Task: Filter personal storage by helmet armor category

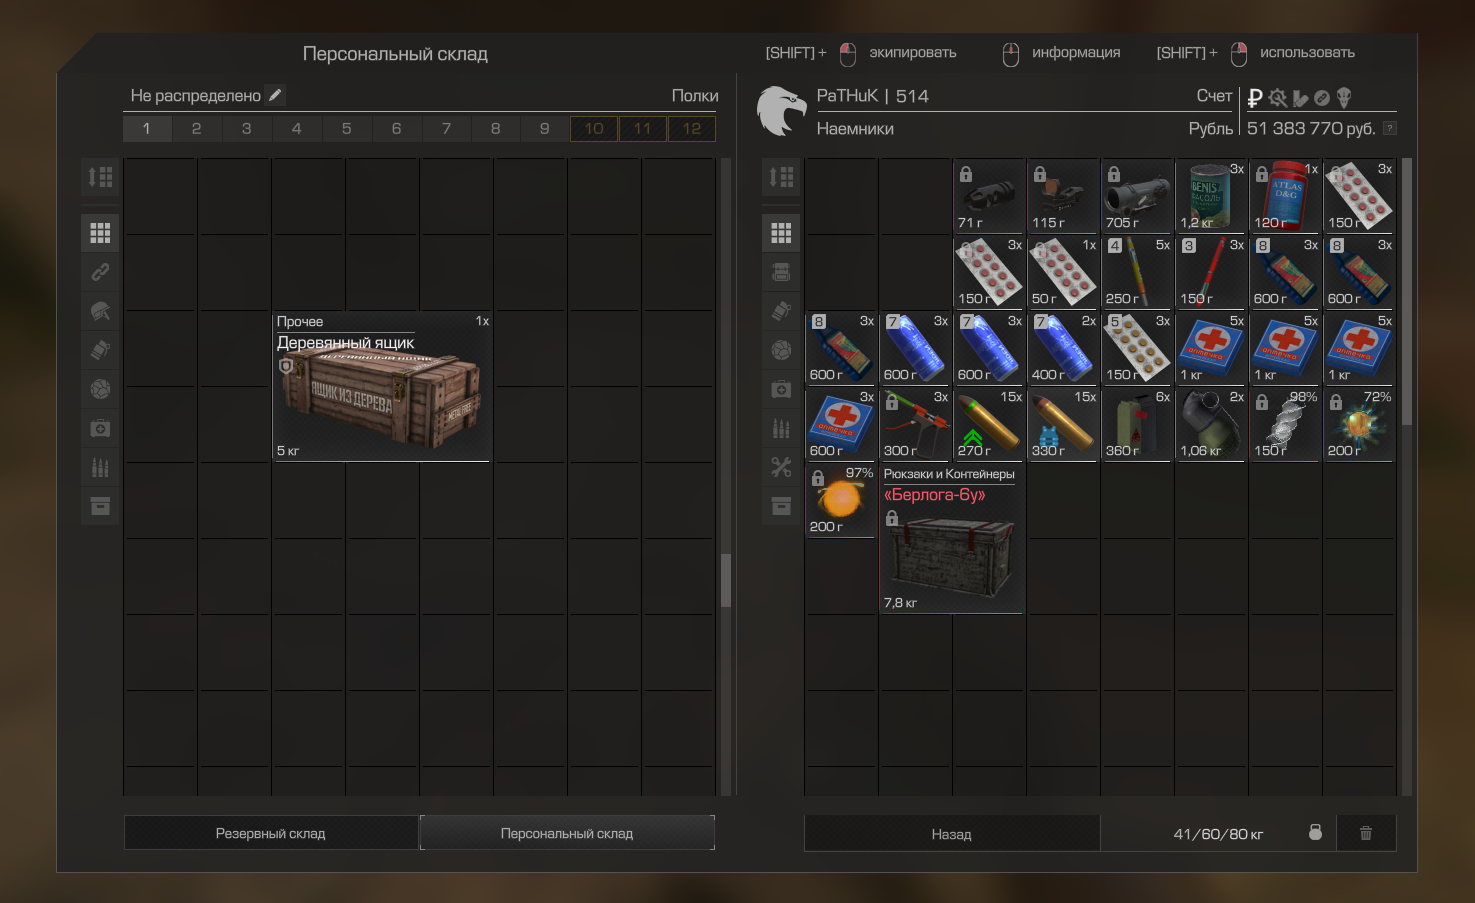Action: [100, 311]
